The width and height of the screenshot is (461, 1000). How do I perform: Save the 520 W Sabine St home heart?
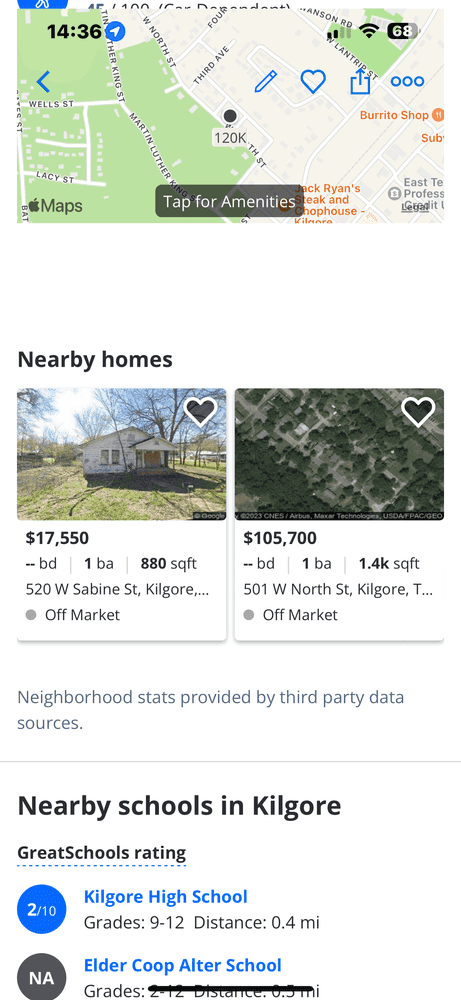tap(200, 412)
